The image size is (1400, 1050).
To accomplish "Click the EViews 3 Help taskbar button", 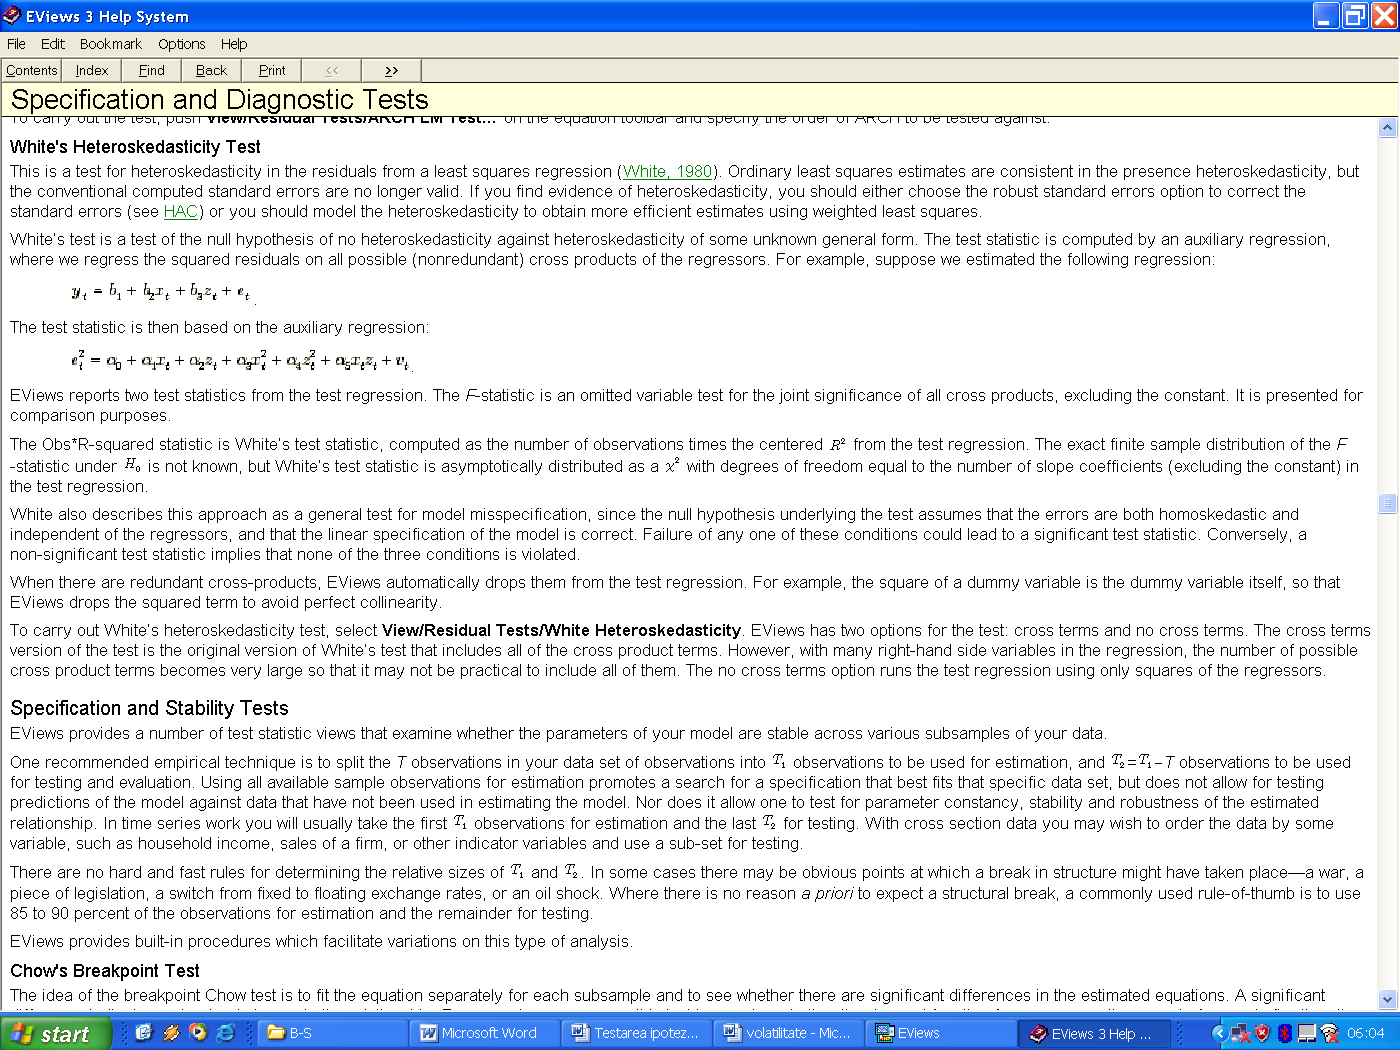I will coord(1093,1033).
